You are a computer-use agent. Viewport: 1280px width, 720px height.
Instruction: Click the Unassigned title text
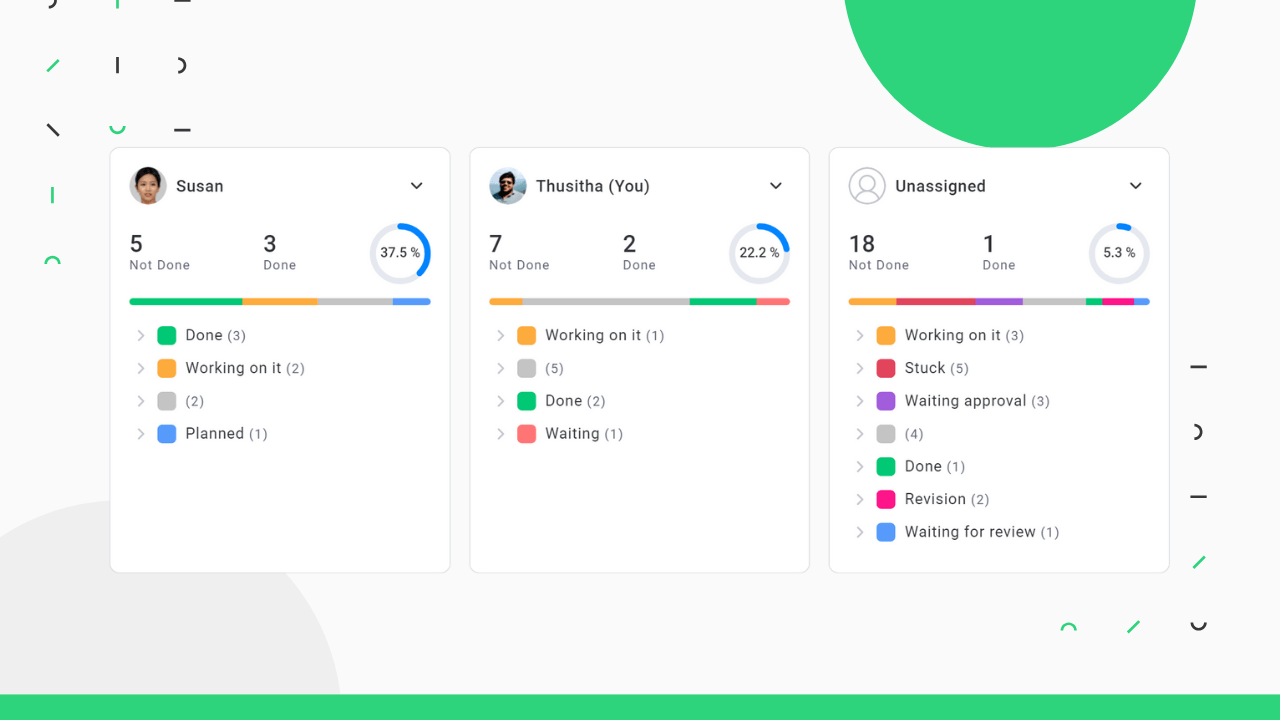(940, 186)
